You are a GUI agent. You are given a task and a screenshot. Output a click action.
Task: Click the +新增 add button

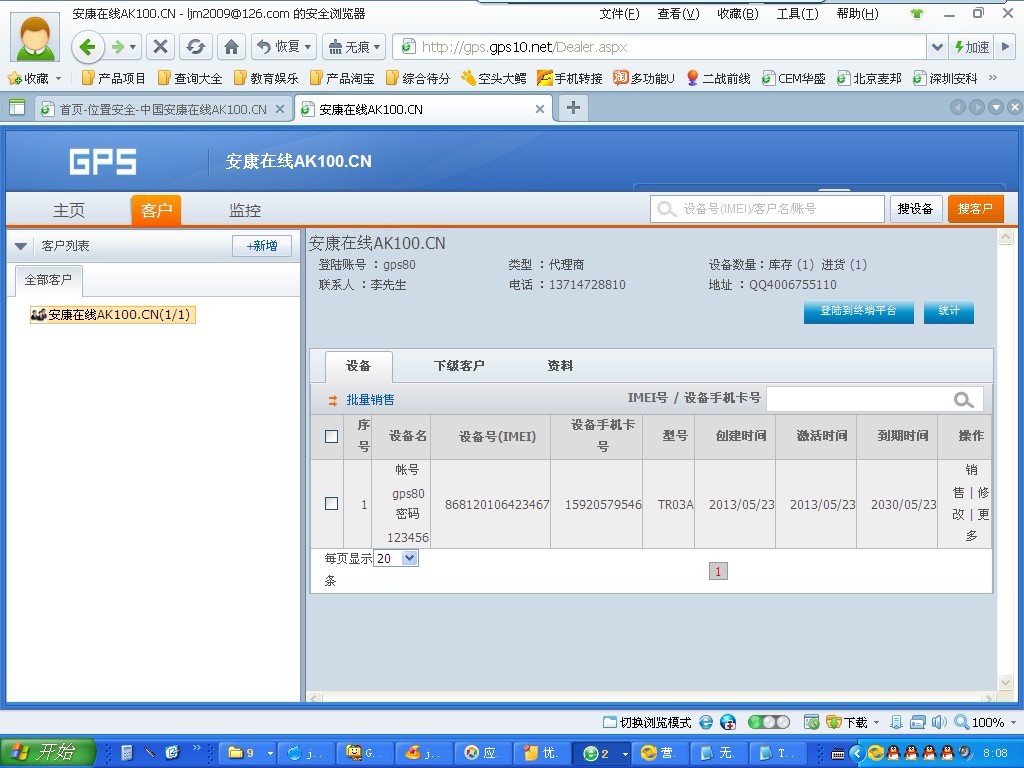(262, 246)
